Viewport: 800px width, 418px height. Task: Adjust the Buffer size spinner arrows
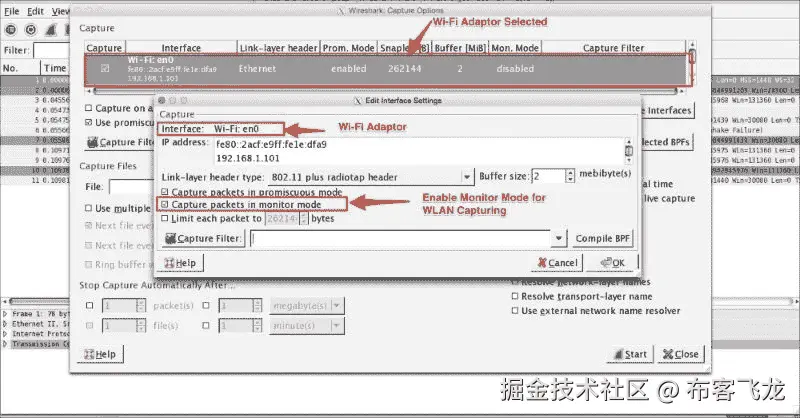[570, 176]
